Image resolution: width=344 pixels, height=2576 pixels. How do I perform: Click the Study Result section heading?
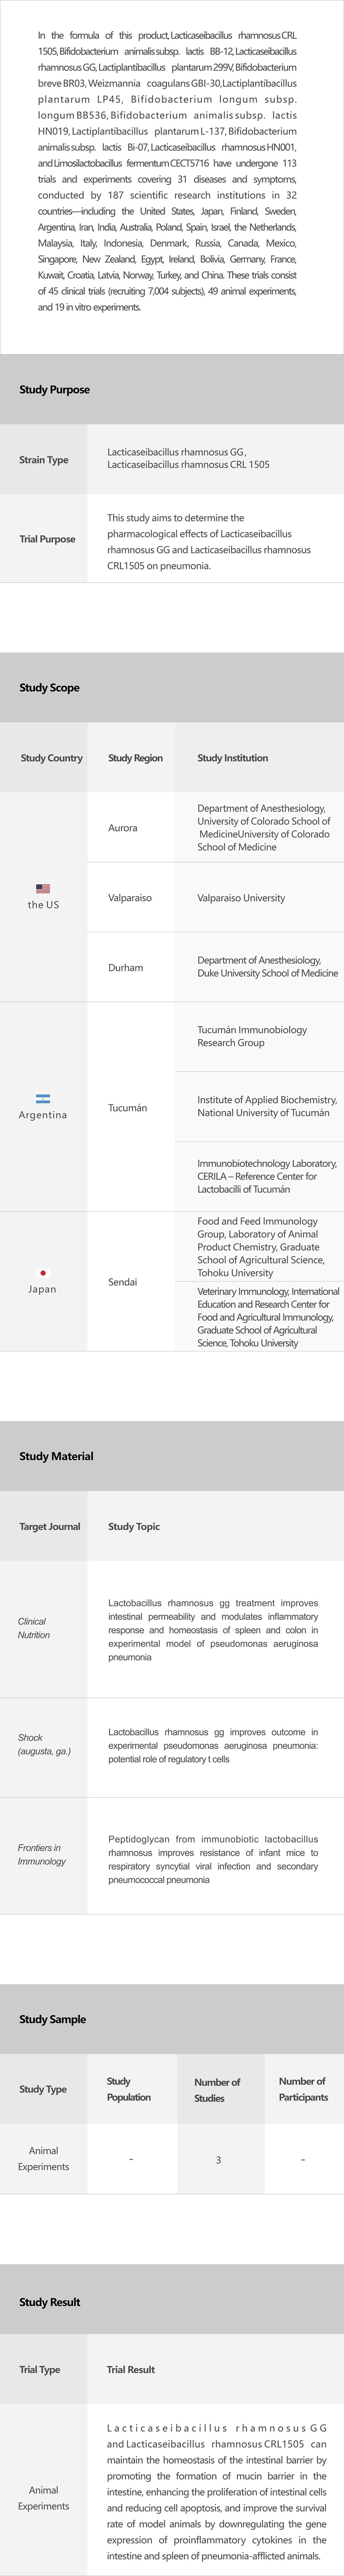click(50, 2302)
